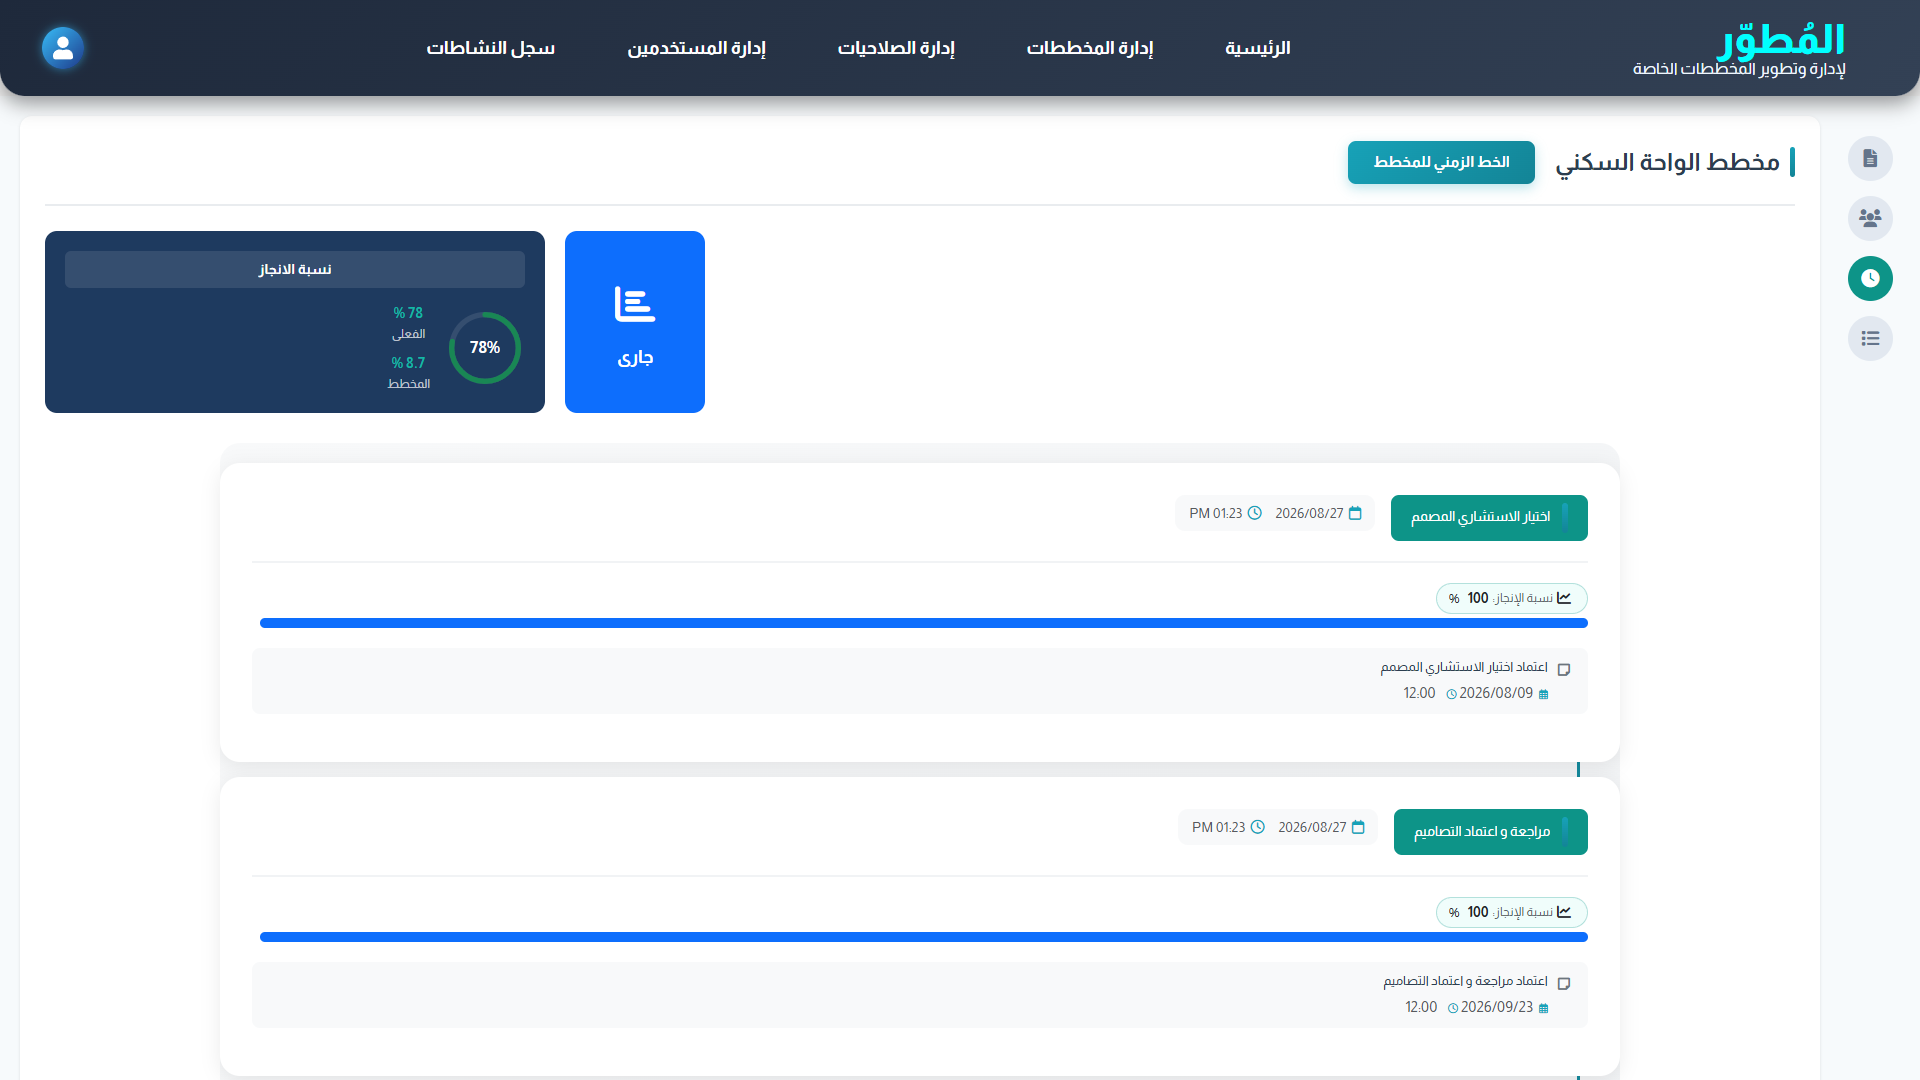Click the bar chart icon in جارى card
This screenshot has height=1080, width=1920.
pyautogui.click(x=635, y=304)
